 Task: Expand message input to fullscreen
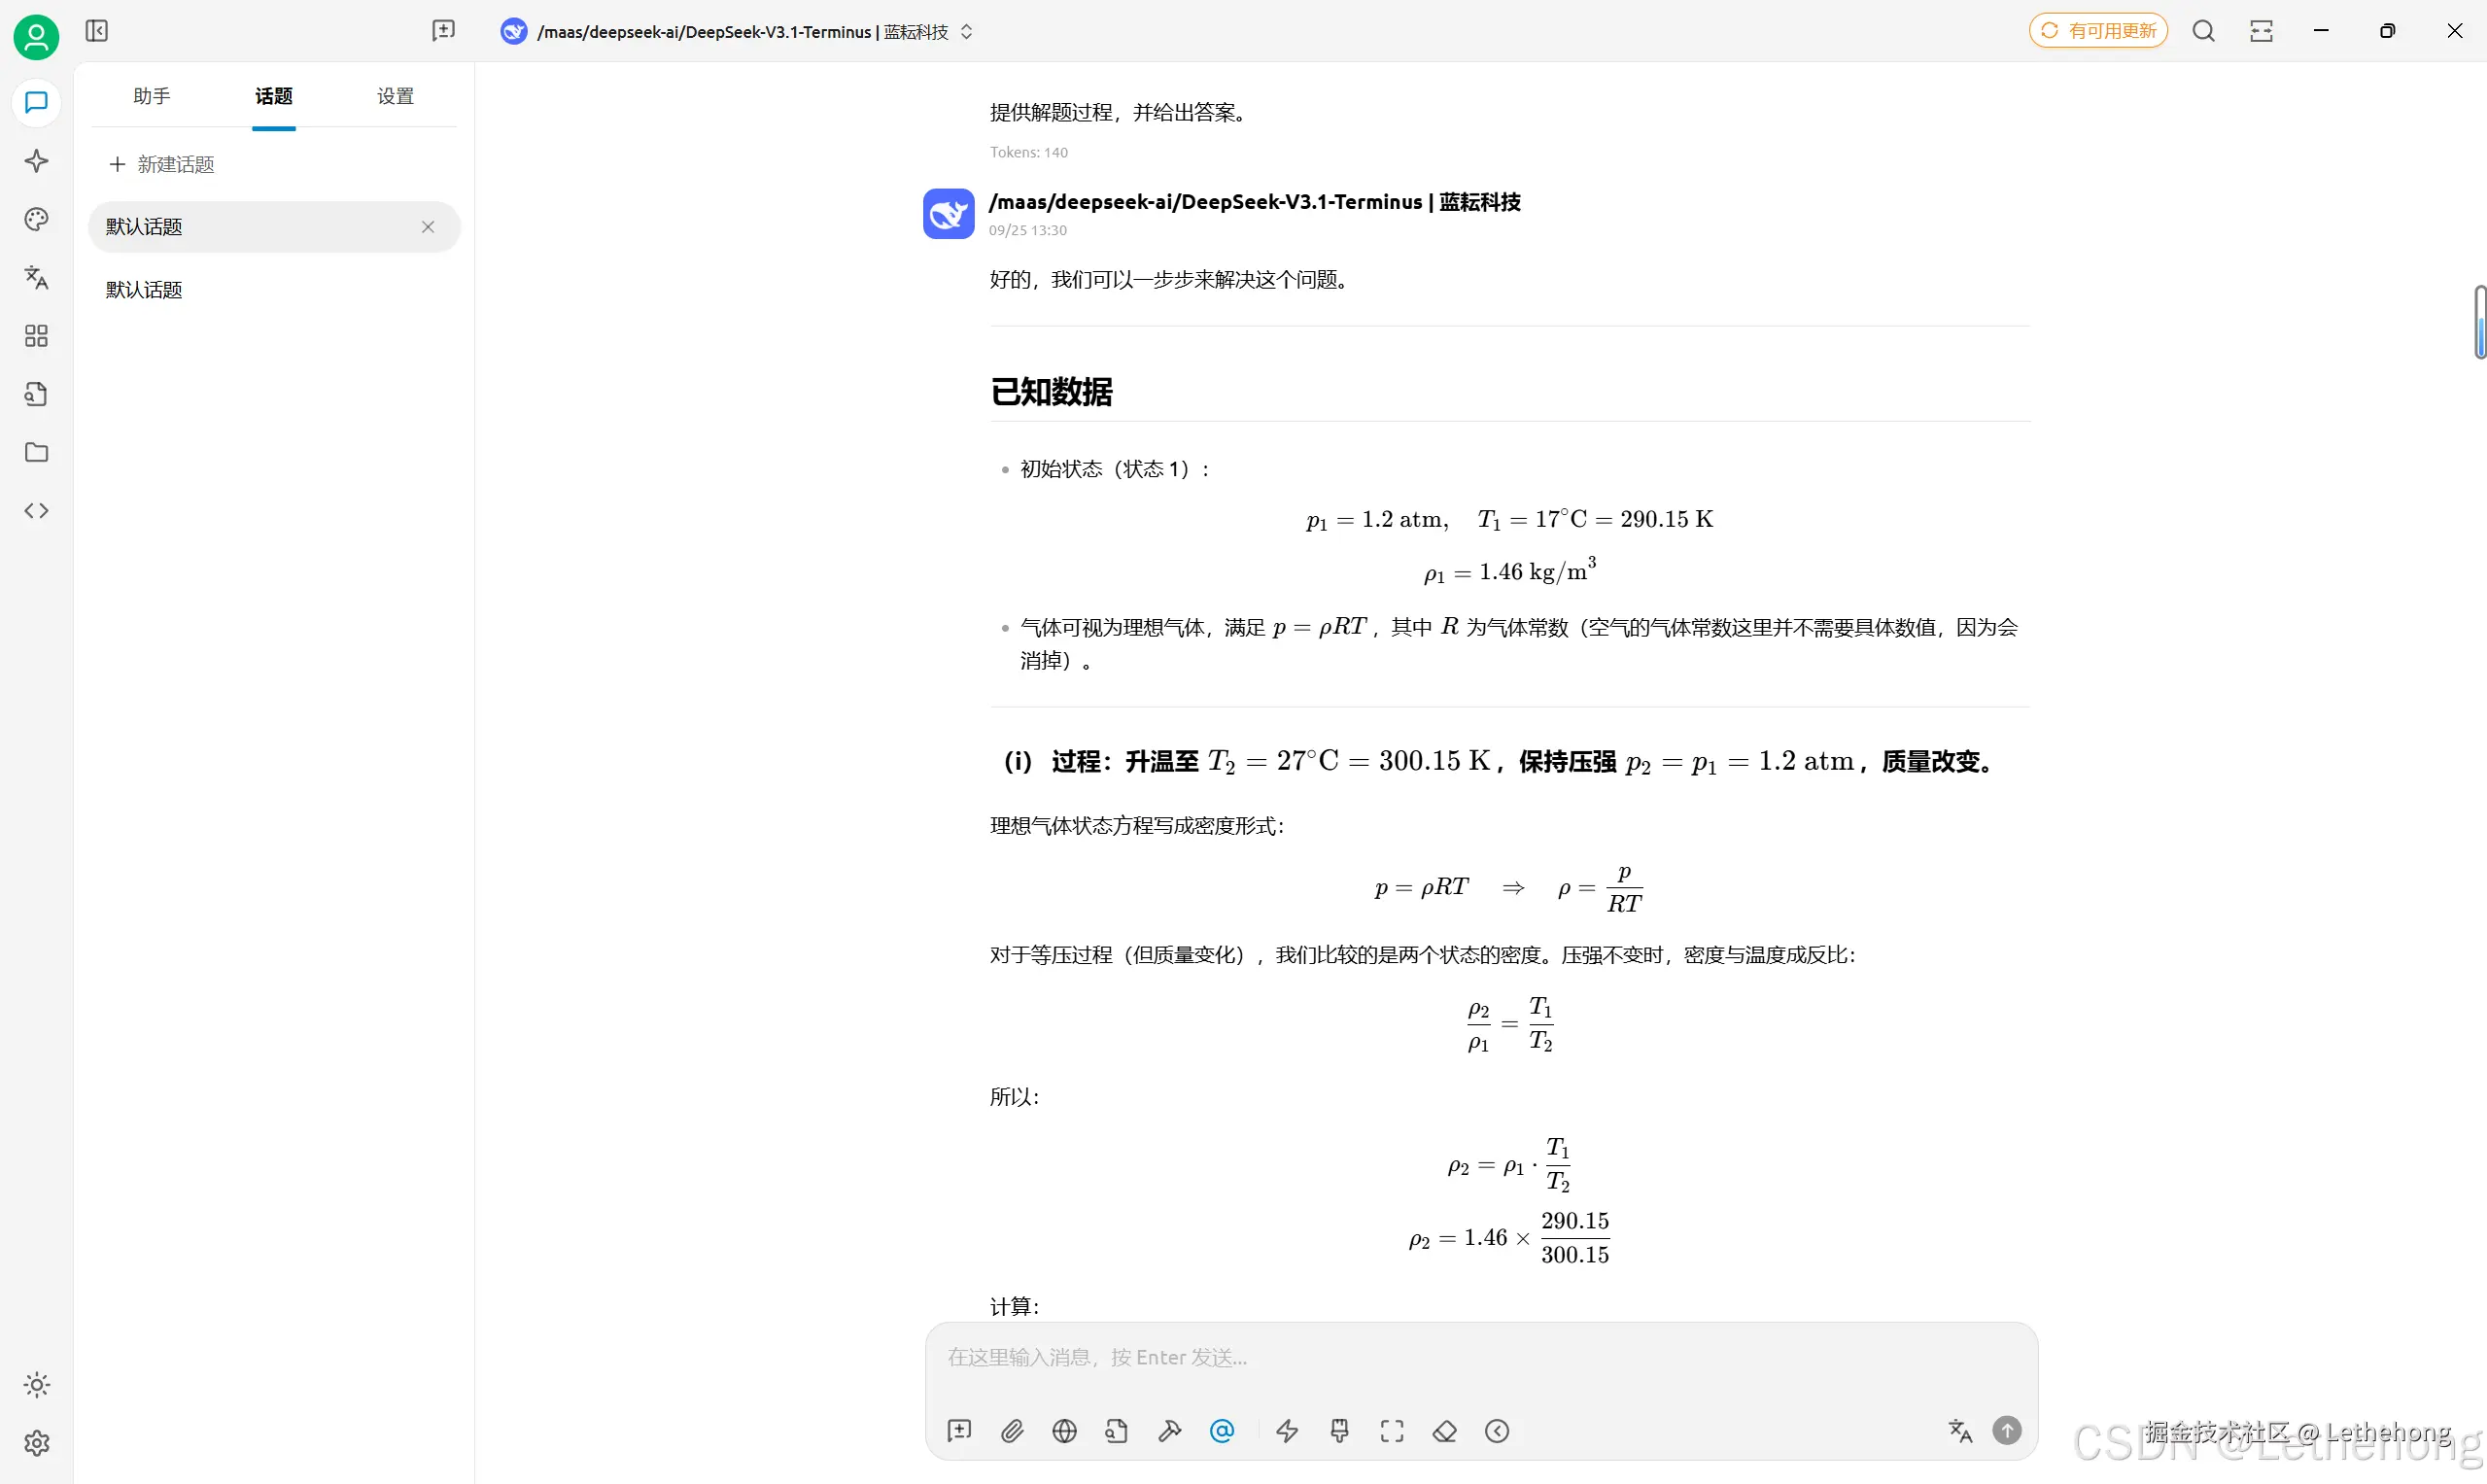tap(1392, 1431)
